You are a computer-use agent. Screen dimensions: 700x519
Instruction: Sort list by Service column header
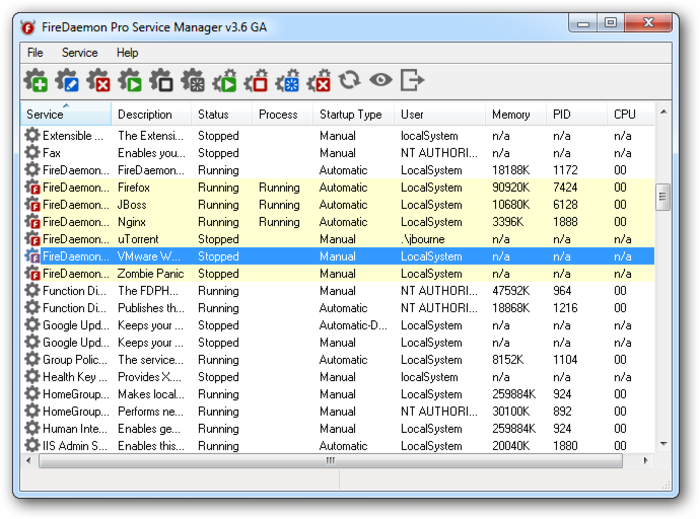click(x=45, y=115)
